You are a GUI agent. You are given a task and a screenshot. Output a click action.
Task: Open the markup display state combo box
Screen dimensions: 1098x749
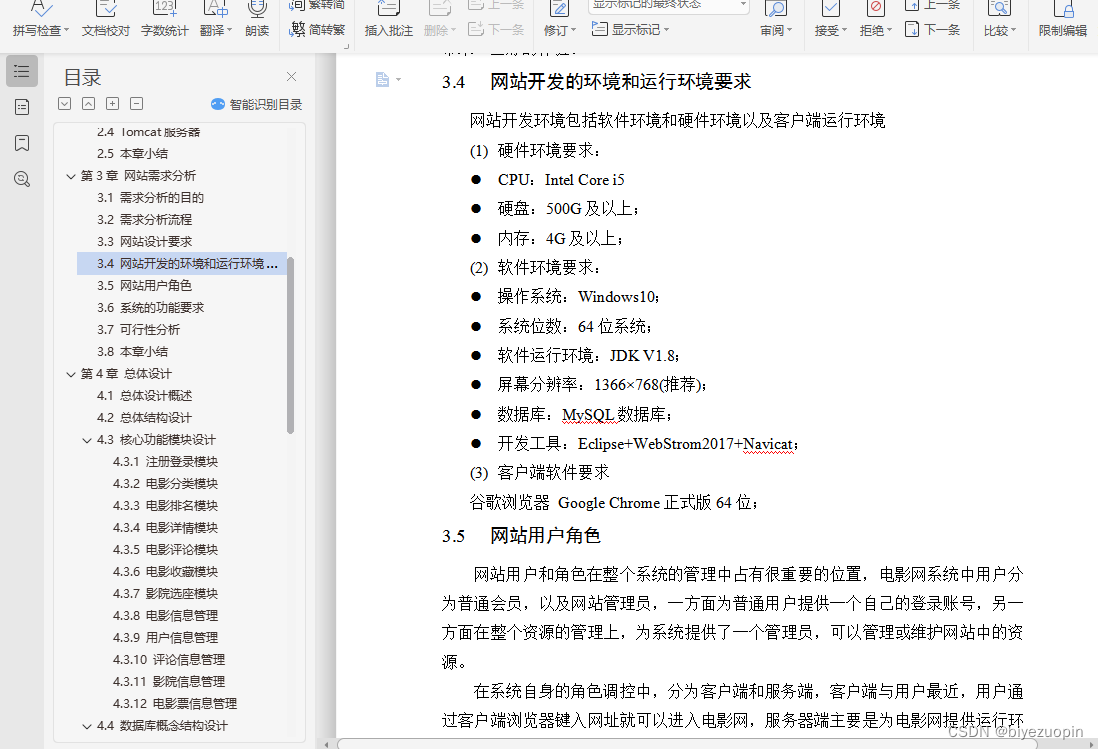[x=669, y=6]
